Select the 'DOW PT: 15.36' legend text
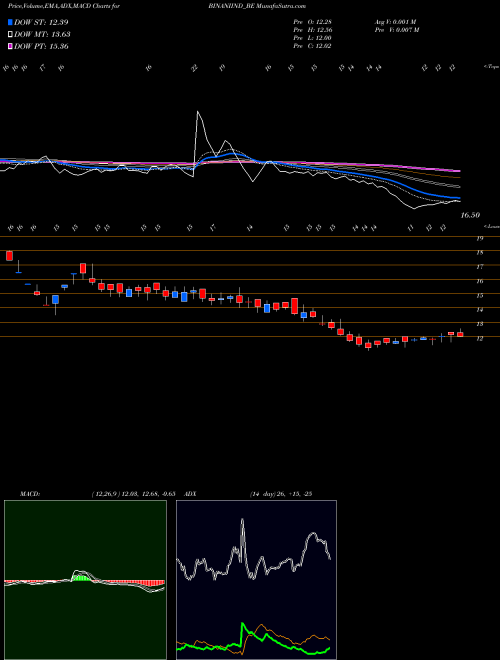The width and height of the screenshot is (500, 660). point(41,46)
